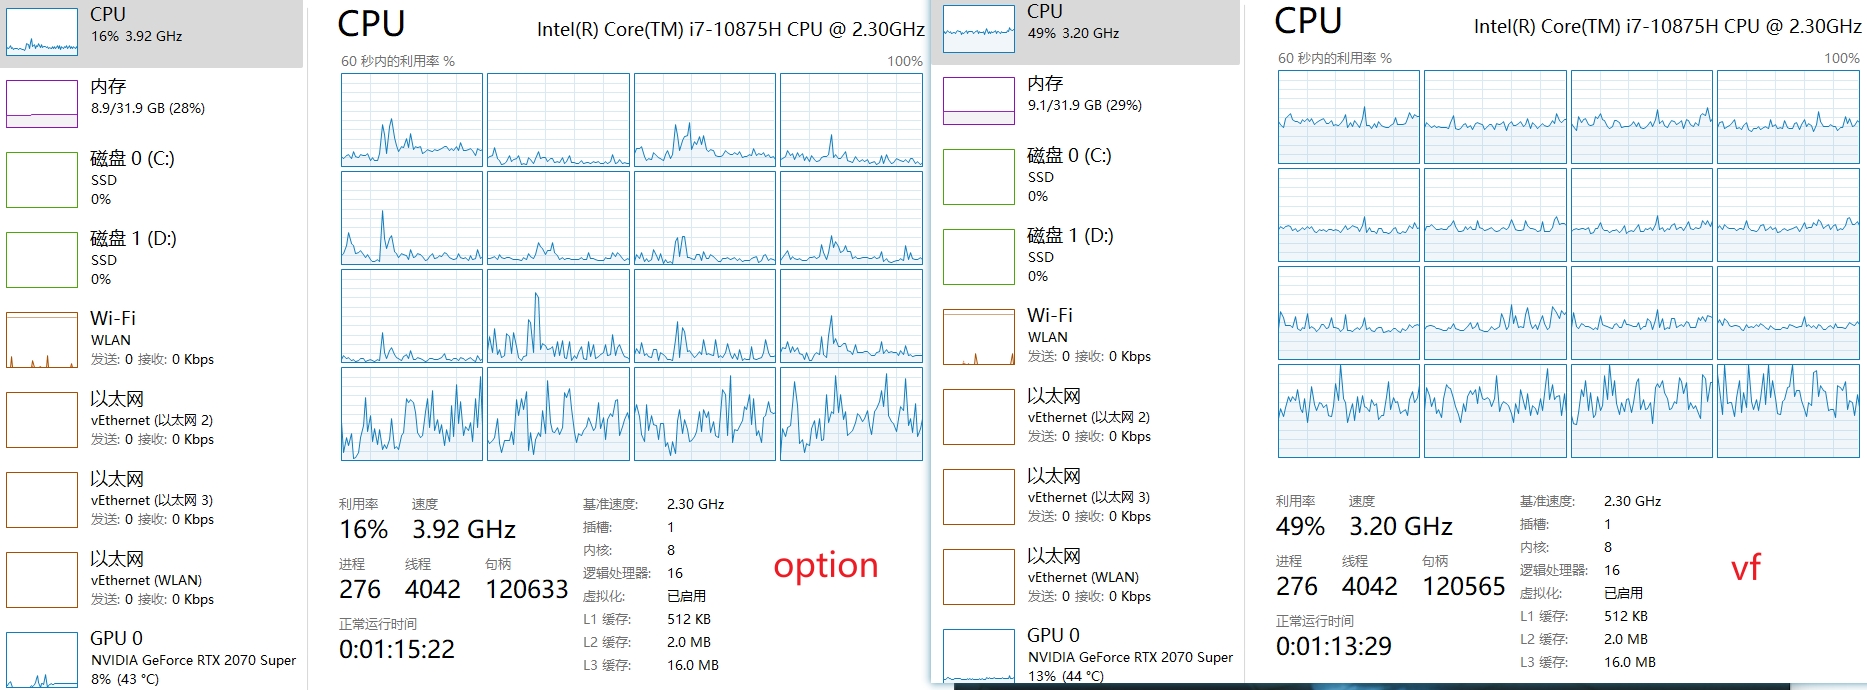Click process count 276 in left window

[x=360, y=589]
